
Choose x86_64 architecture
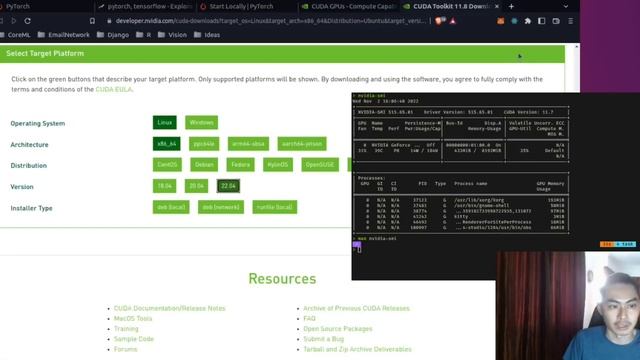167,144
